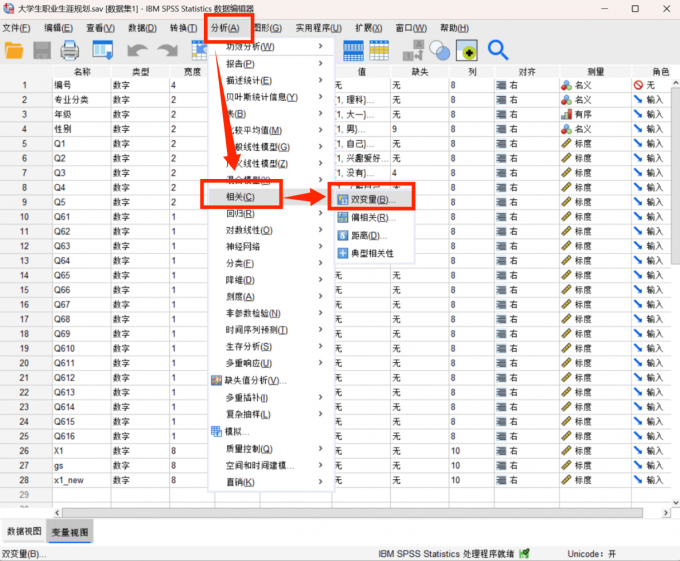Screen dimensions: 680x561
Task: Click the Undo arrow icon
Action: coord(137,51)
